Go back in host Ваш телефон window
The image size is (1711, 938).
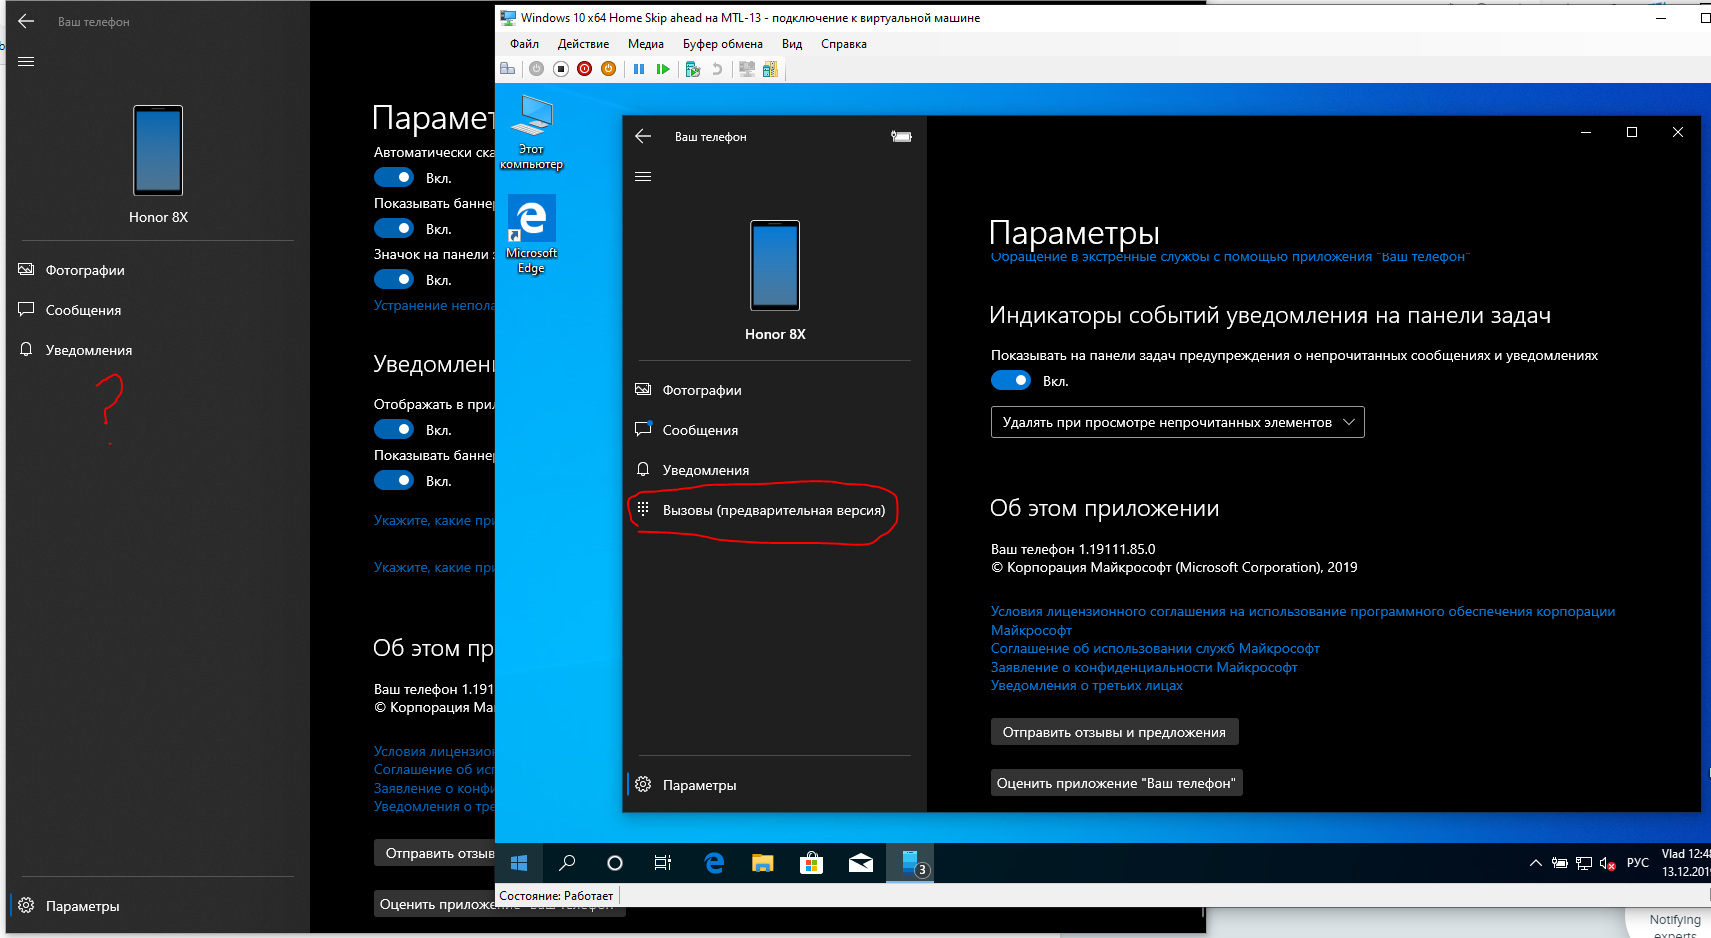26,21
